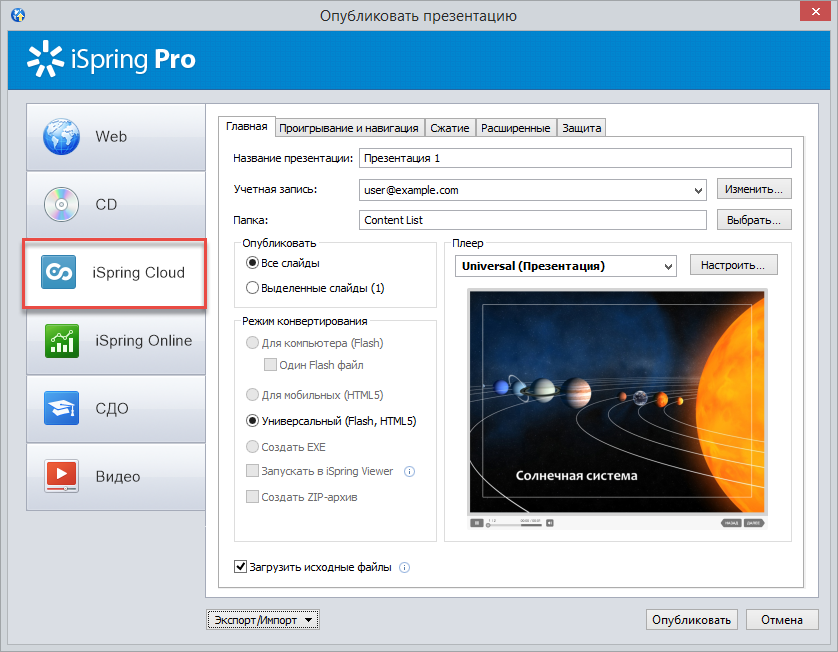This screenshot has height=652, width=838.
Task: Click the player preview seek slider
Action: (514, 525)
